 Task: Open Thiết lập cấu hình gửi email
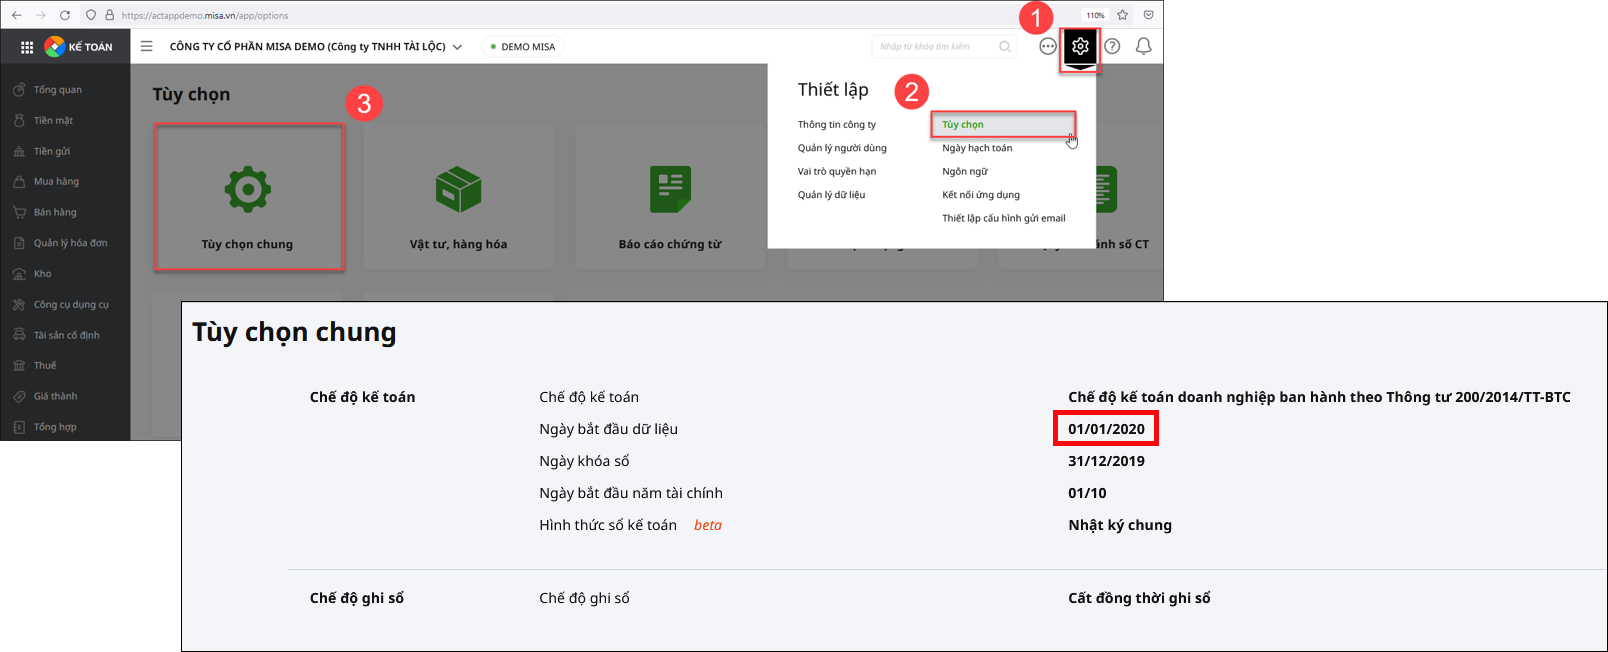tap(1003, 218)
